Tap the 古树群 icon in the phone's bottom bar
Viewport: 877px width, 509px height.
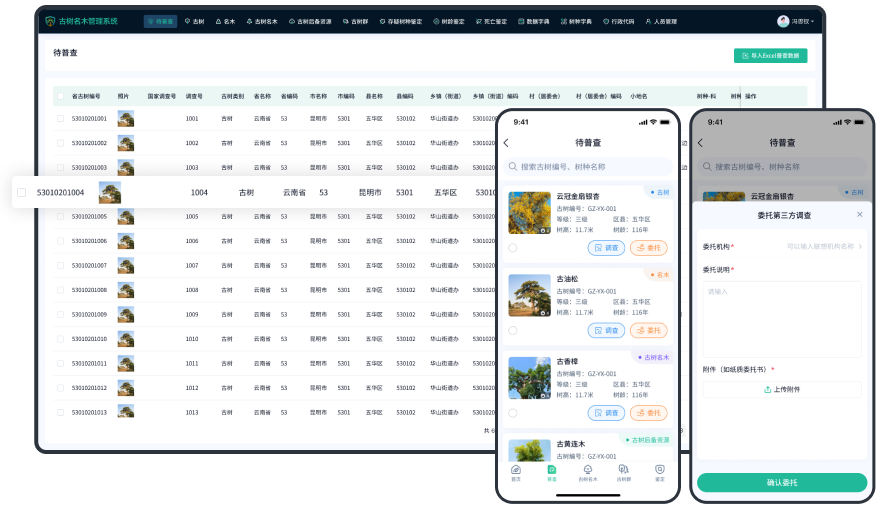pyautogui.click(x=623, y=471)
